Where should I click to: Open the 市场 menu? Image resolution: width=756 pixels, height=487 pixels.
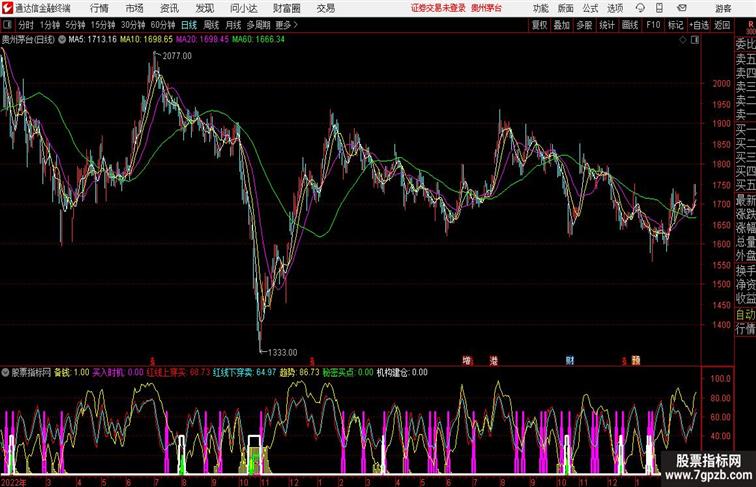tap(135, 8)
